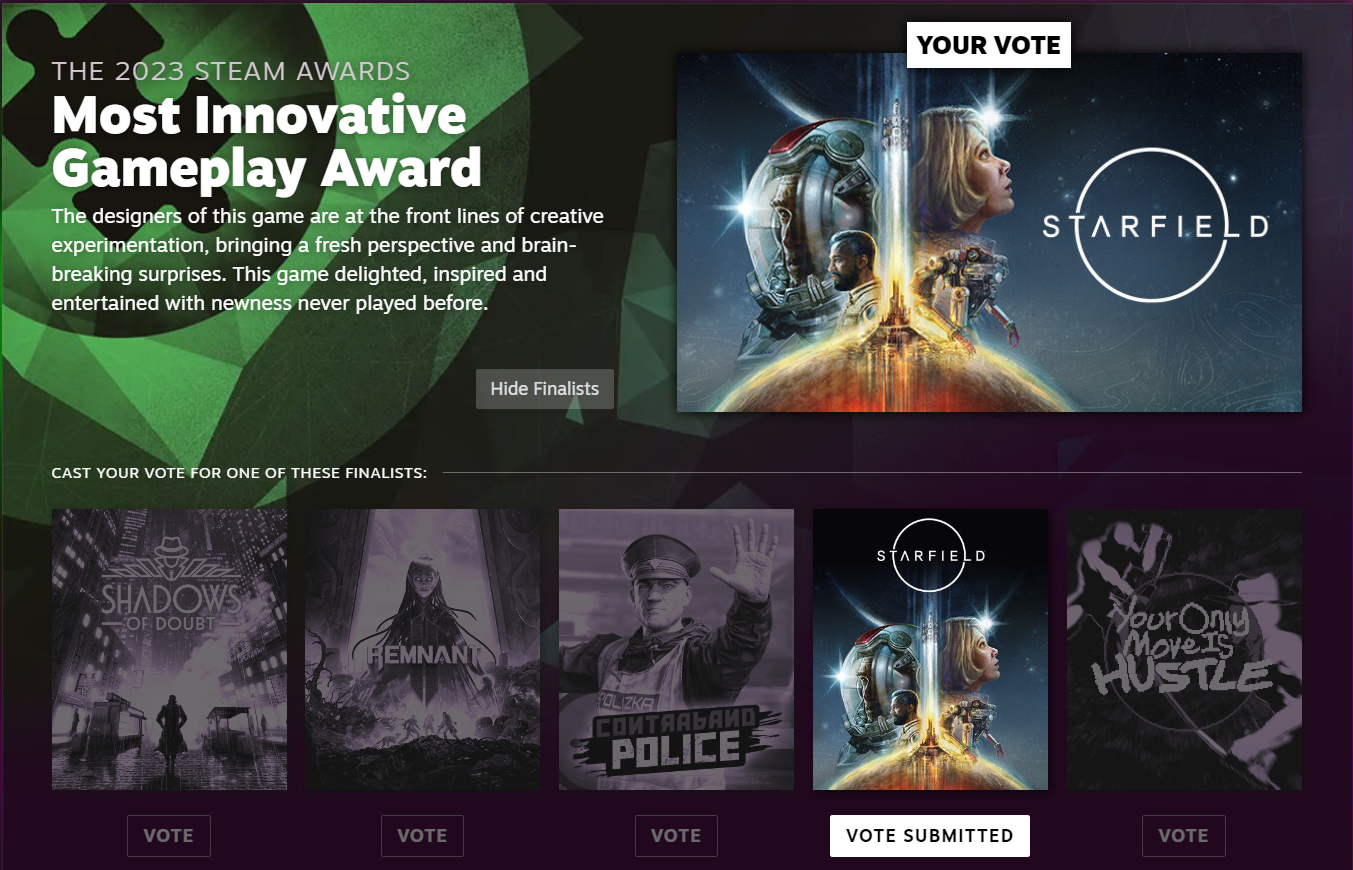1353x870 pixels.
Task: Vote for Your Only Move Is Hustle
Action: [x=1184, y=836]
